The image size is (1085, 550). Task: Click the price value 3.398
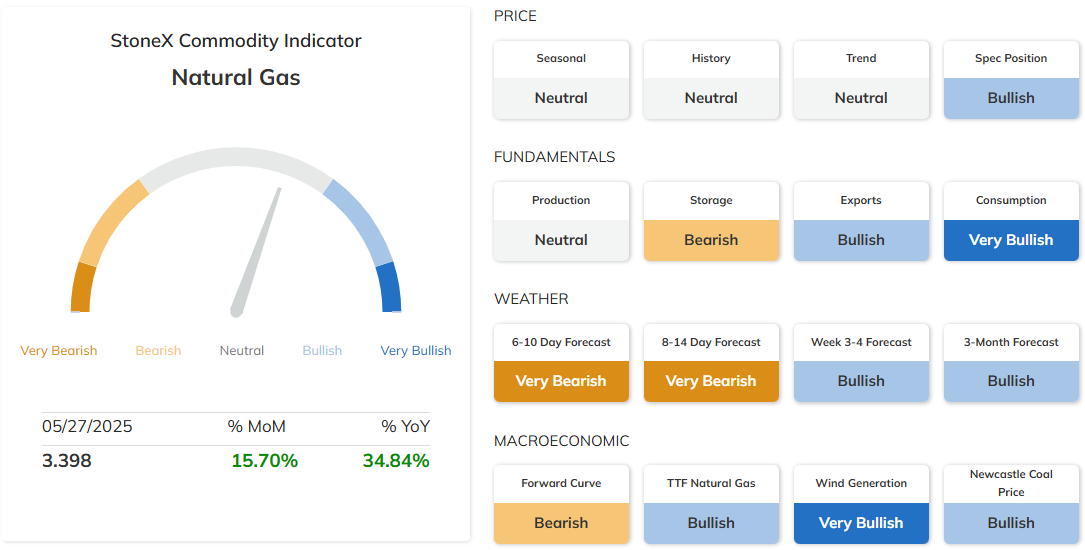66,461
